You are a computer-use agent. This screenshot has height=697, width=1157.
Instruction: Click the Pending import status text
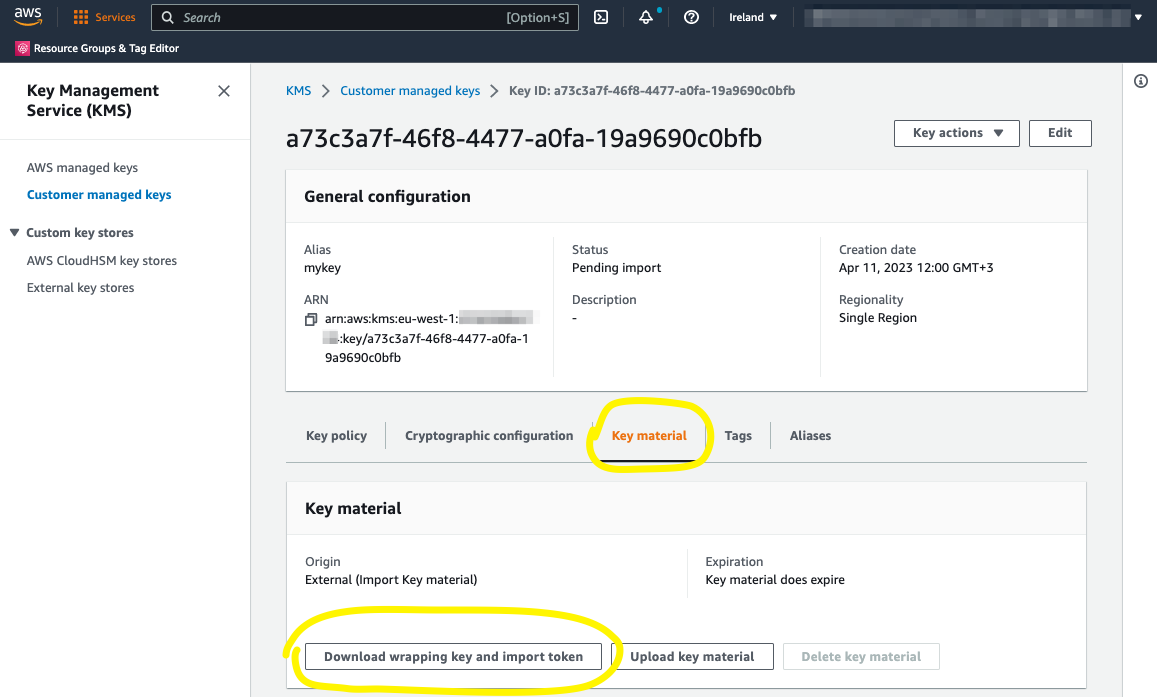[x=616, y=268]
